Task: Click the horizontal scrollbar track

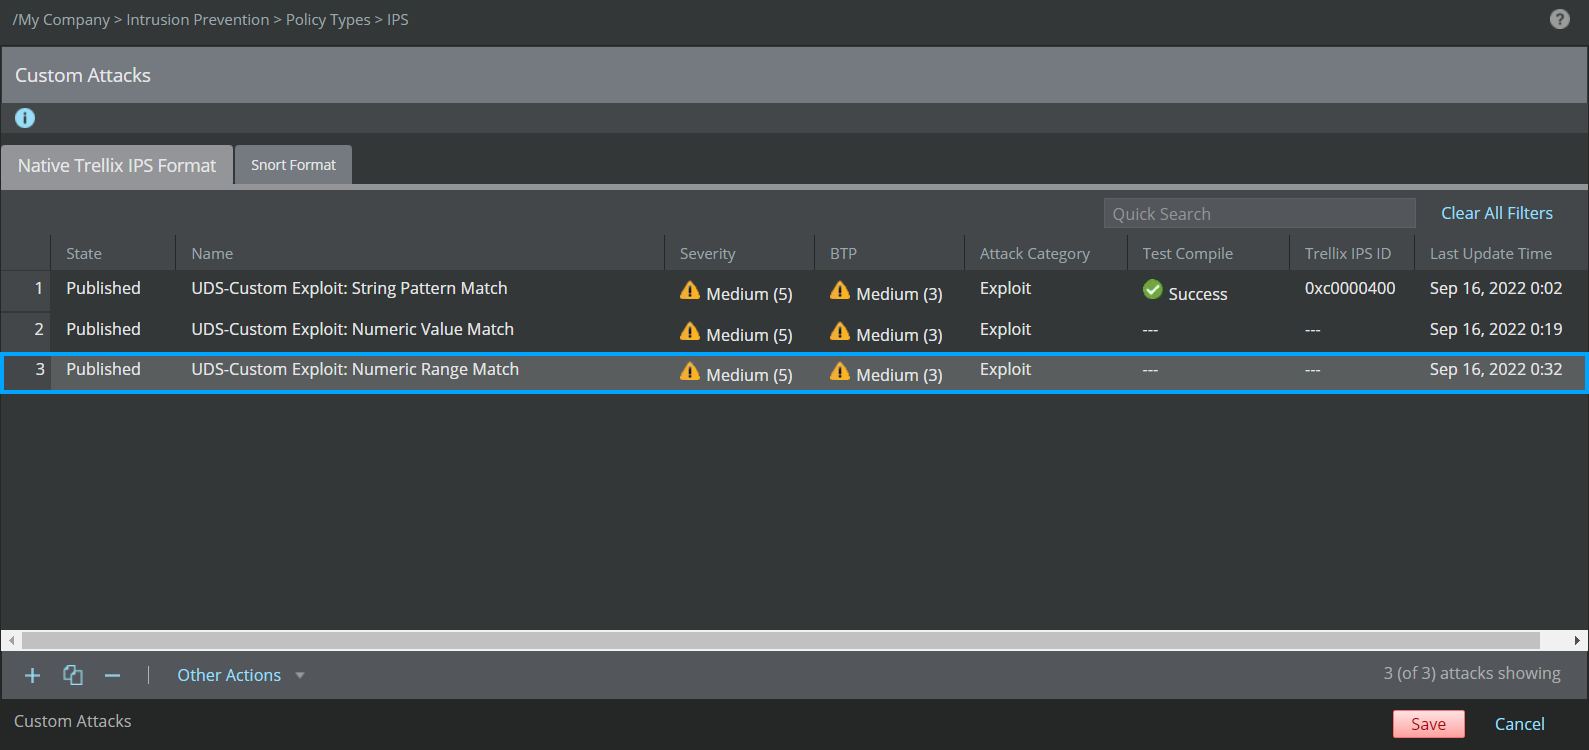Action: (x=780, y=640)
